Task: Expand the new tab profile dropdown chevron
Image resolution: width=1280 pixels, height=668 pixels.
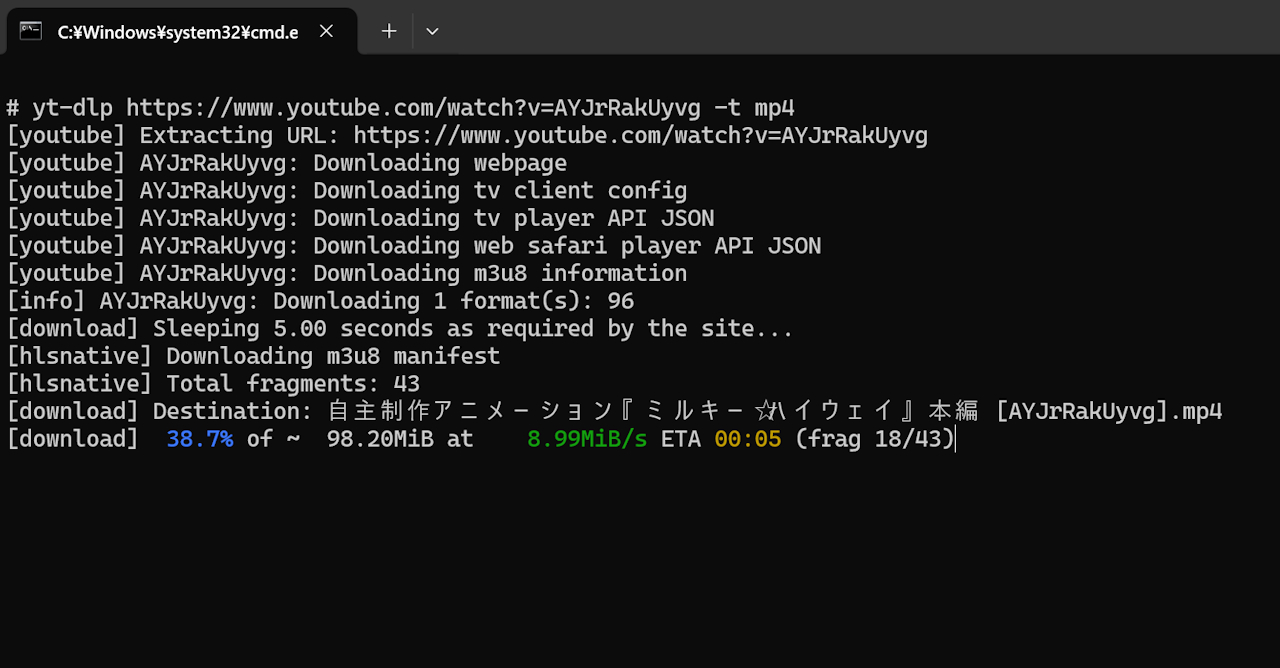Action: pos(432,31)
